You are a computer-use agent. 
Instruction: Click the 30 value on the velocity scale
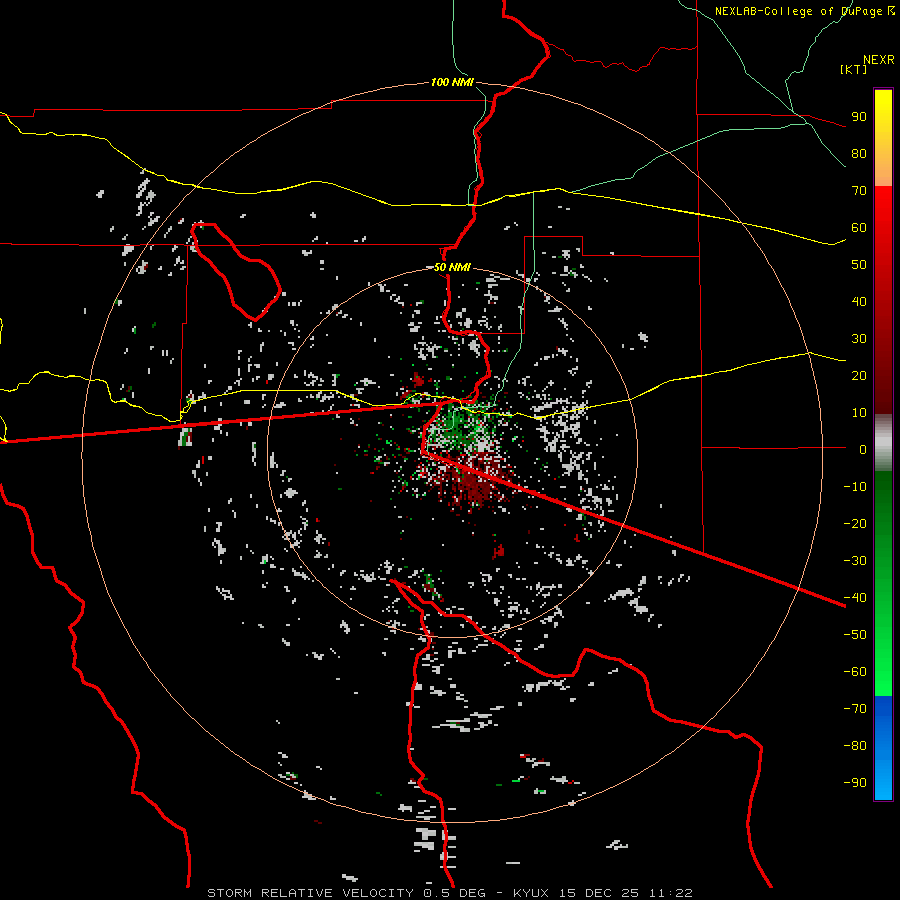(859, 339)
